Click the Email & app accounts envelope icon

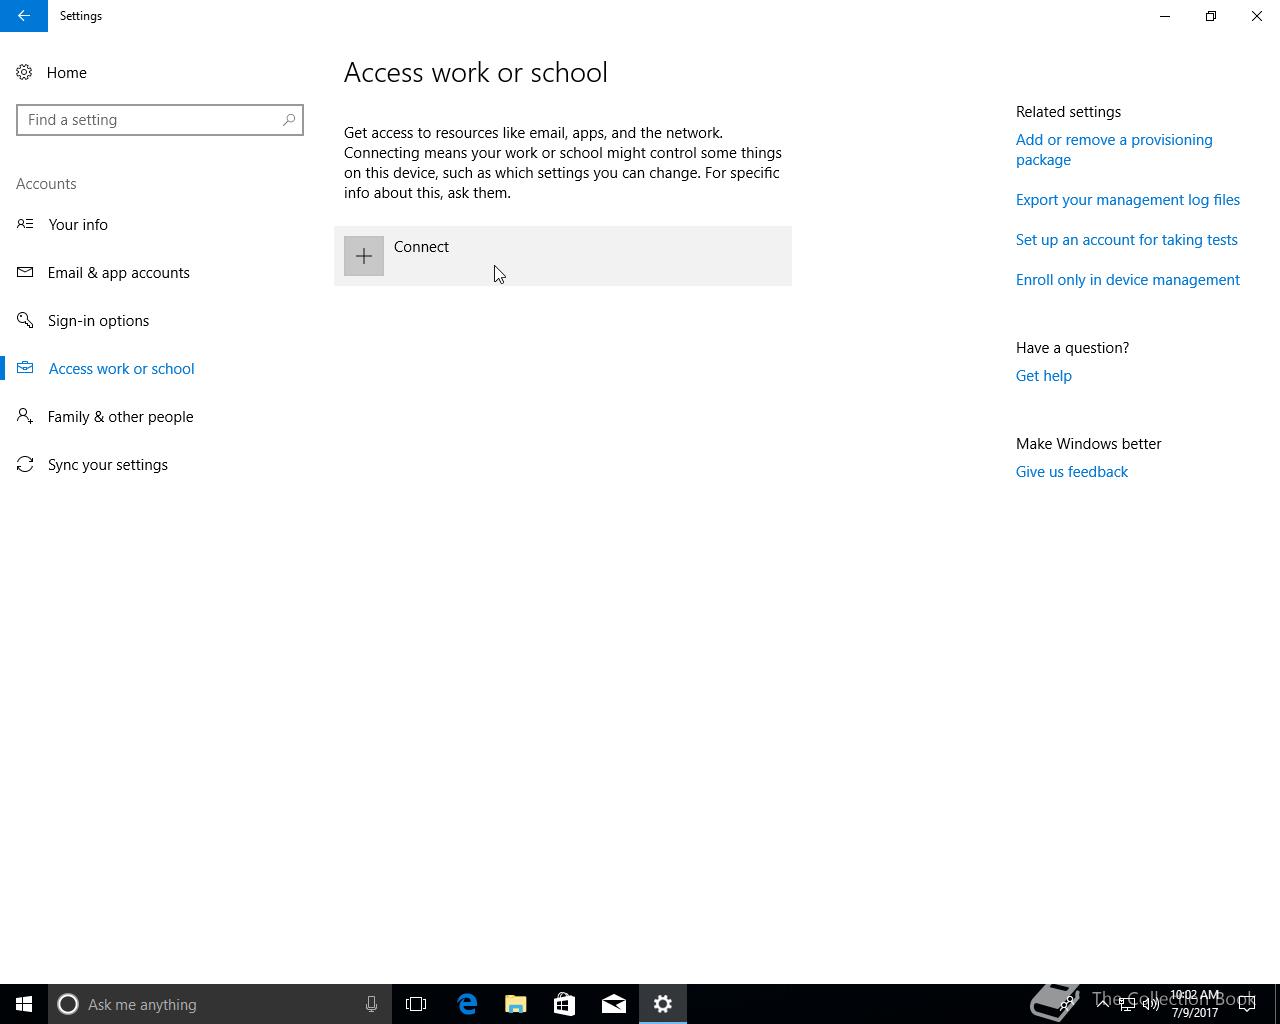25,273
